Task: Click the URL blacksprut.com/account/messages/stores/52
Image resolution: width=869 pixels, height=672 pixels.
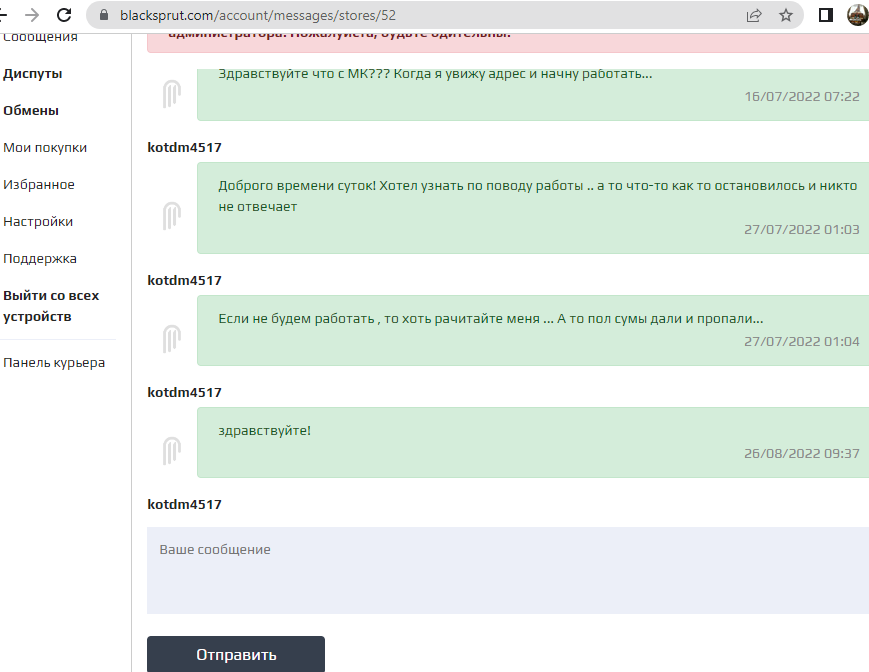Action: (x=258, y=15)
